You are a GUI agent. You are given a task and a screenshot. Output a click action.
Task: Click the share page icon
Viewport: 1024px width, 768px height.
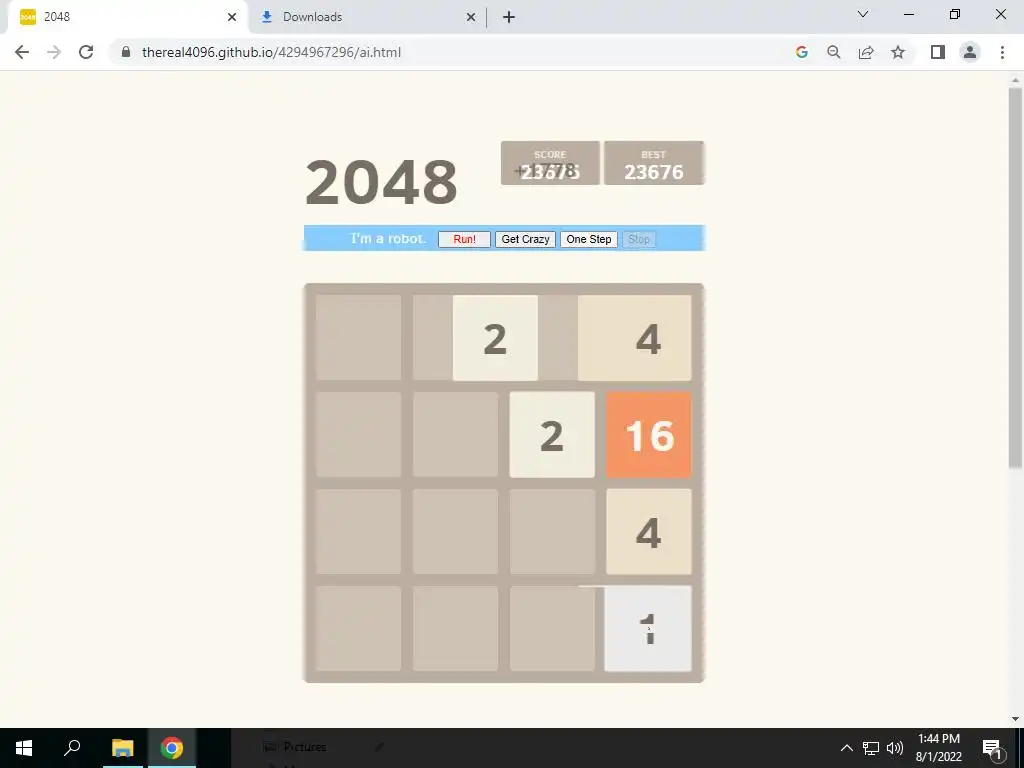[x=866, y=52]
